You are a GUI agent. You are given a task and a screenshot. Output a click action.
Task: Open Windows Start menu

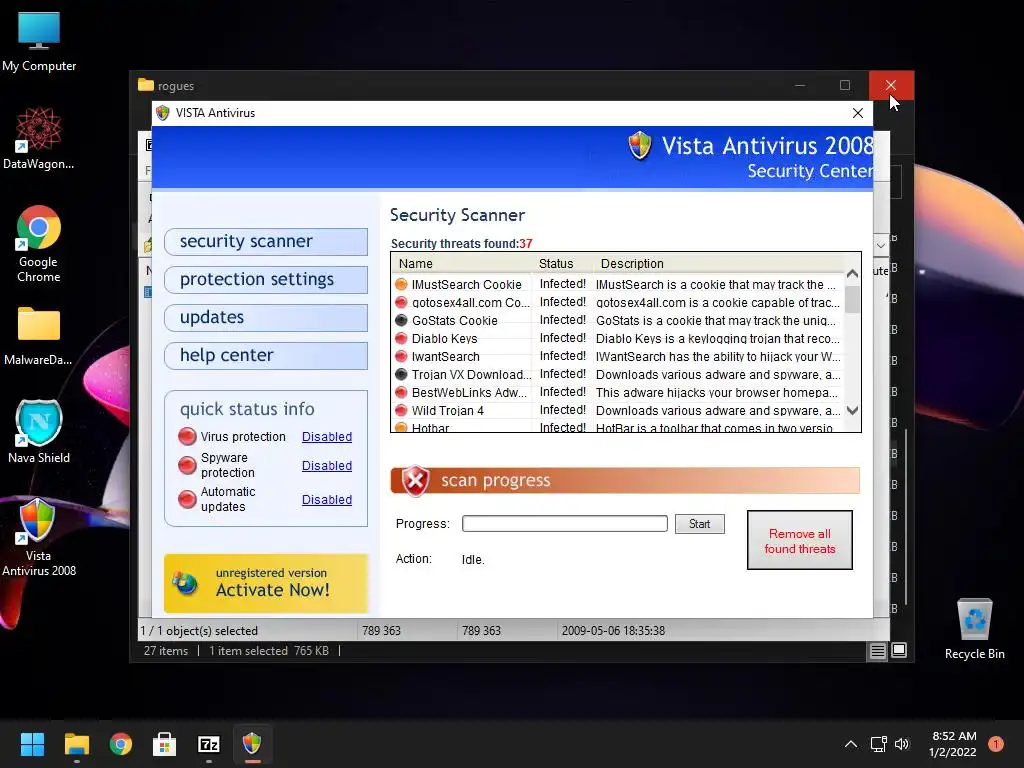click(32, 744)
